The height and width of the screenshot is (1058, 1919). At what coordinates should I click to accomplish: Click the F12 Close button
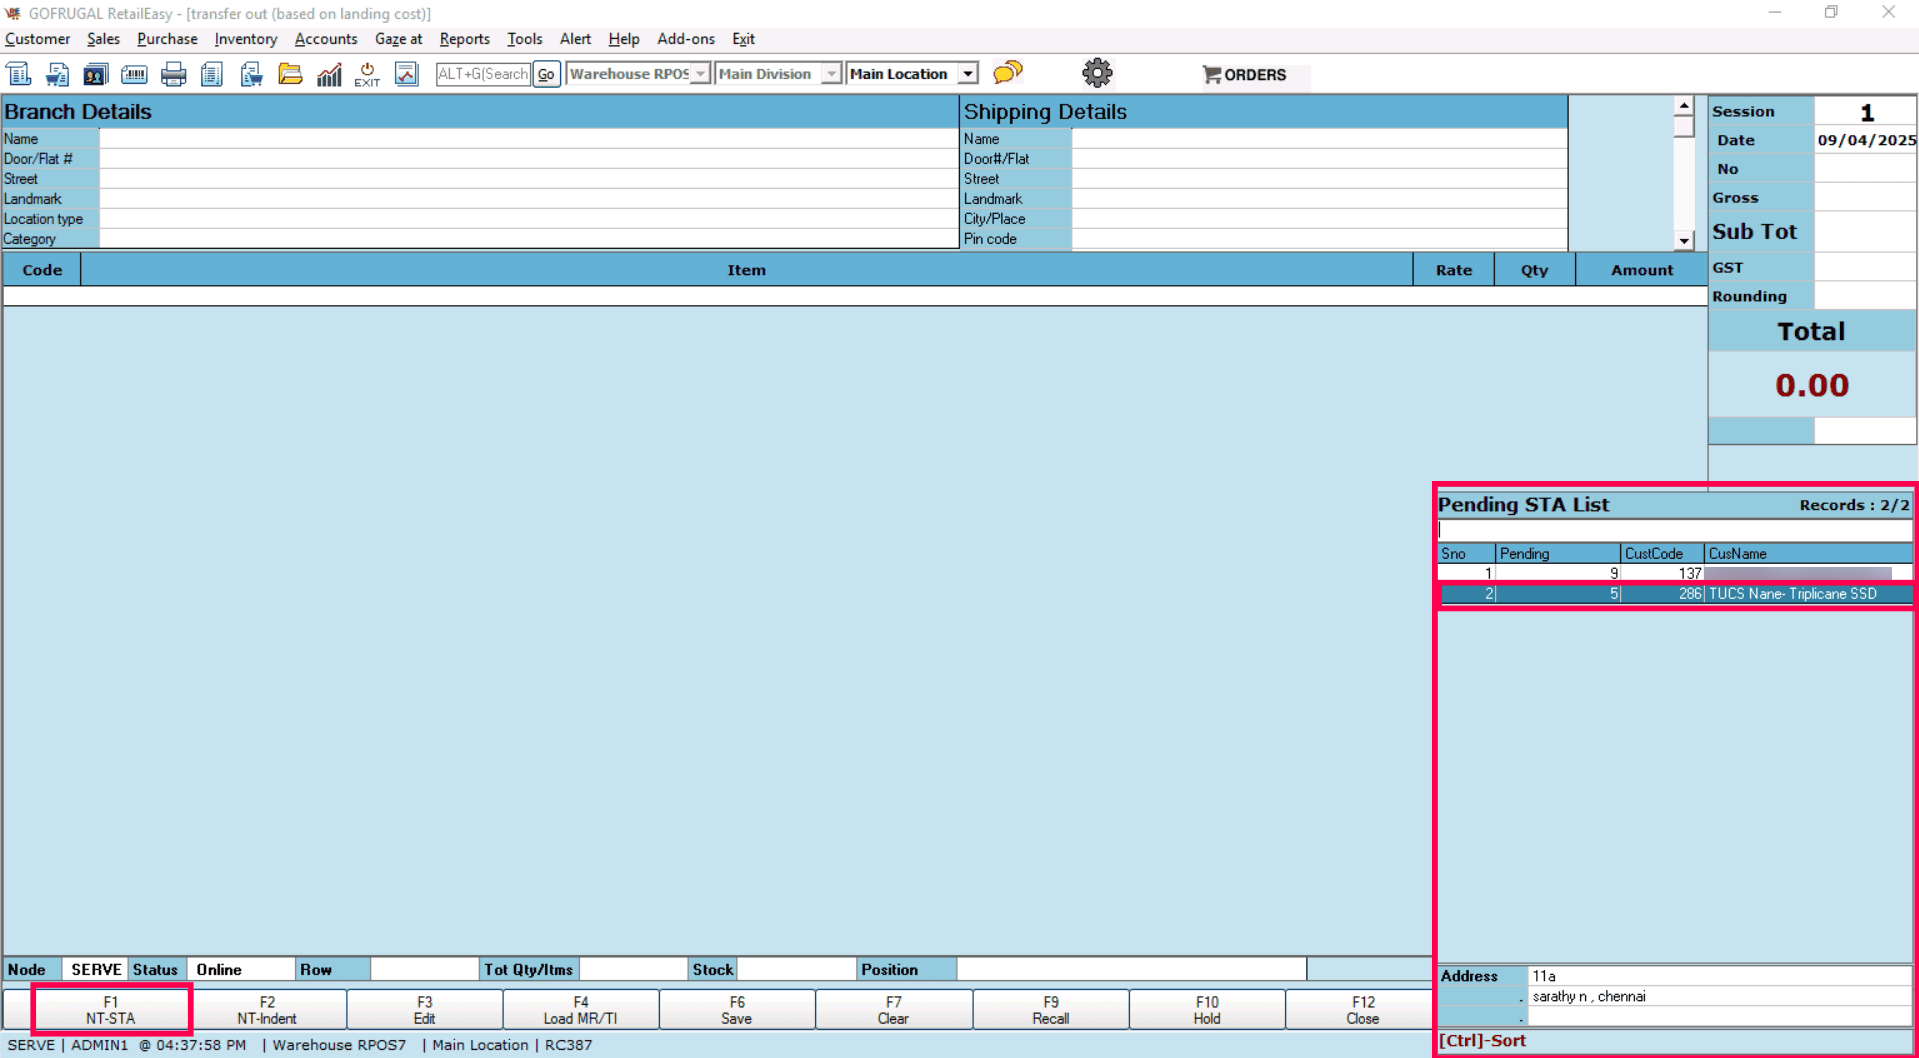pos(1363,1010)
